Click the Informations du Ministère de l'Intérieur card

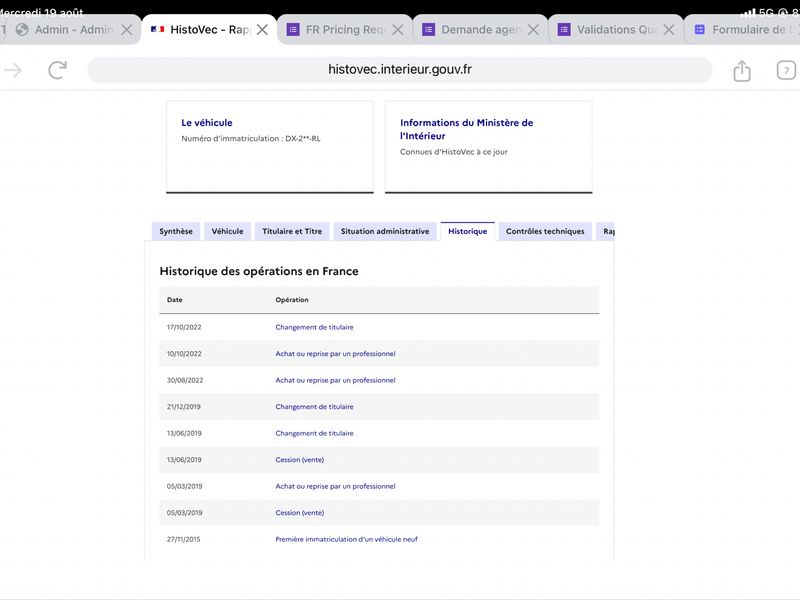pyautogui.click(x=488, y=147)
